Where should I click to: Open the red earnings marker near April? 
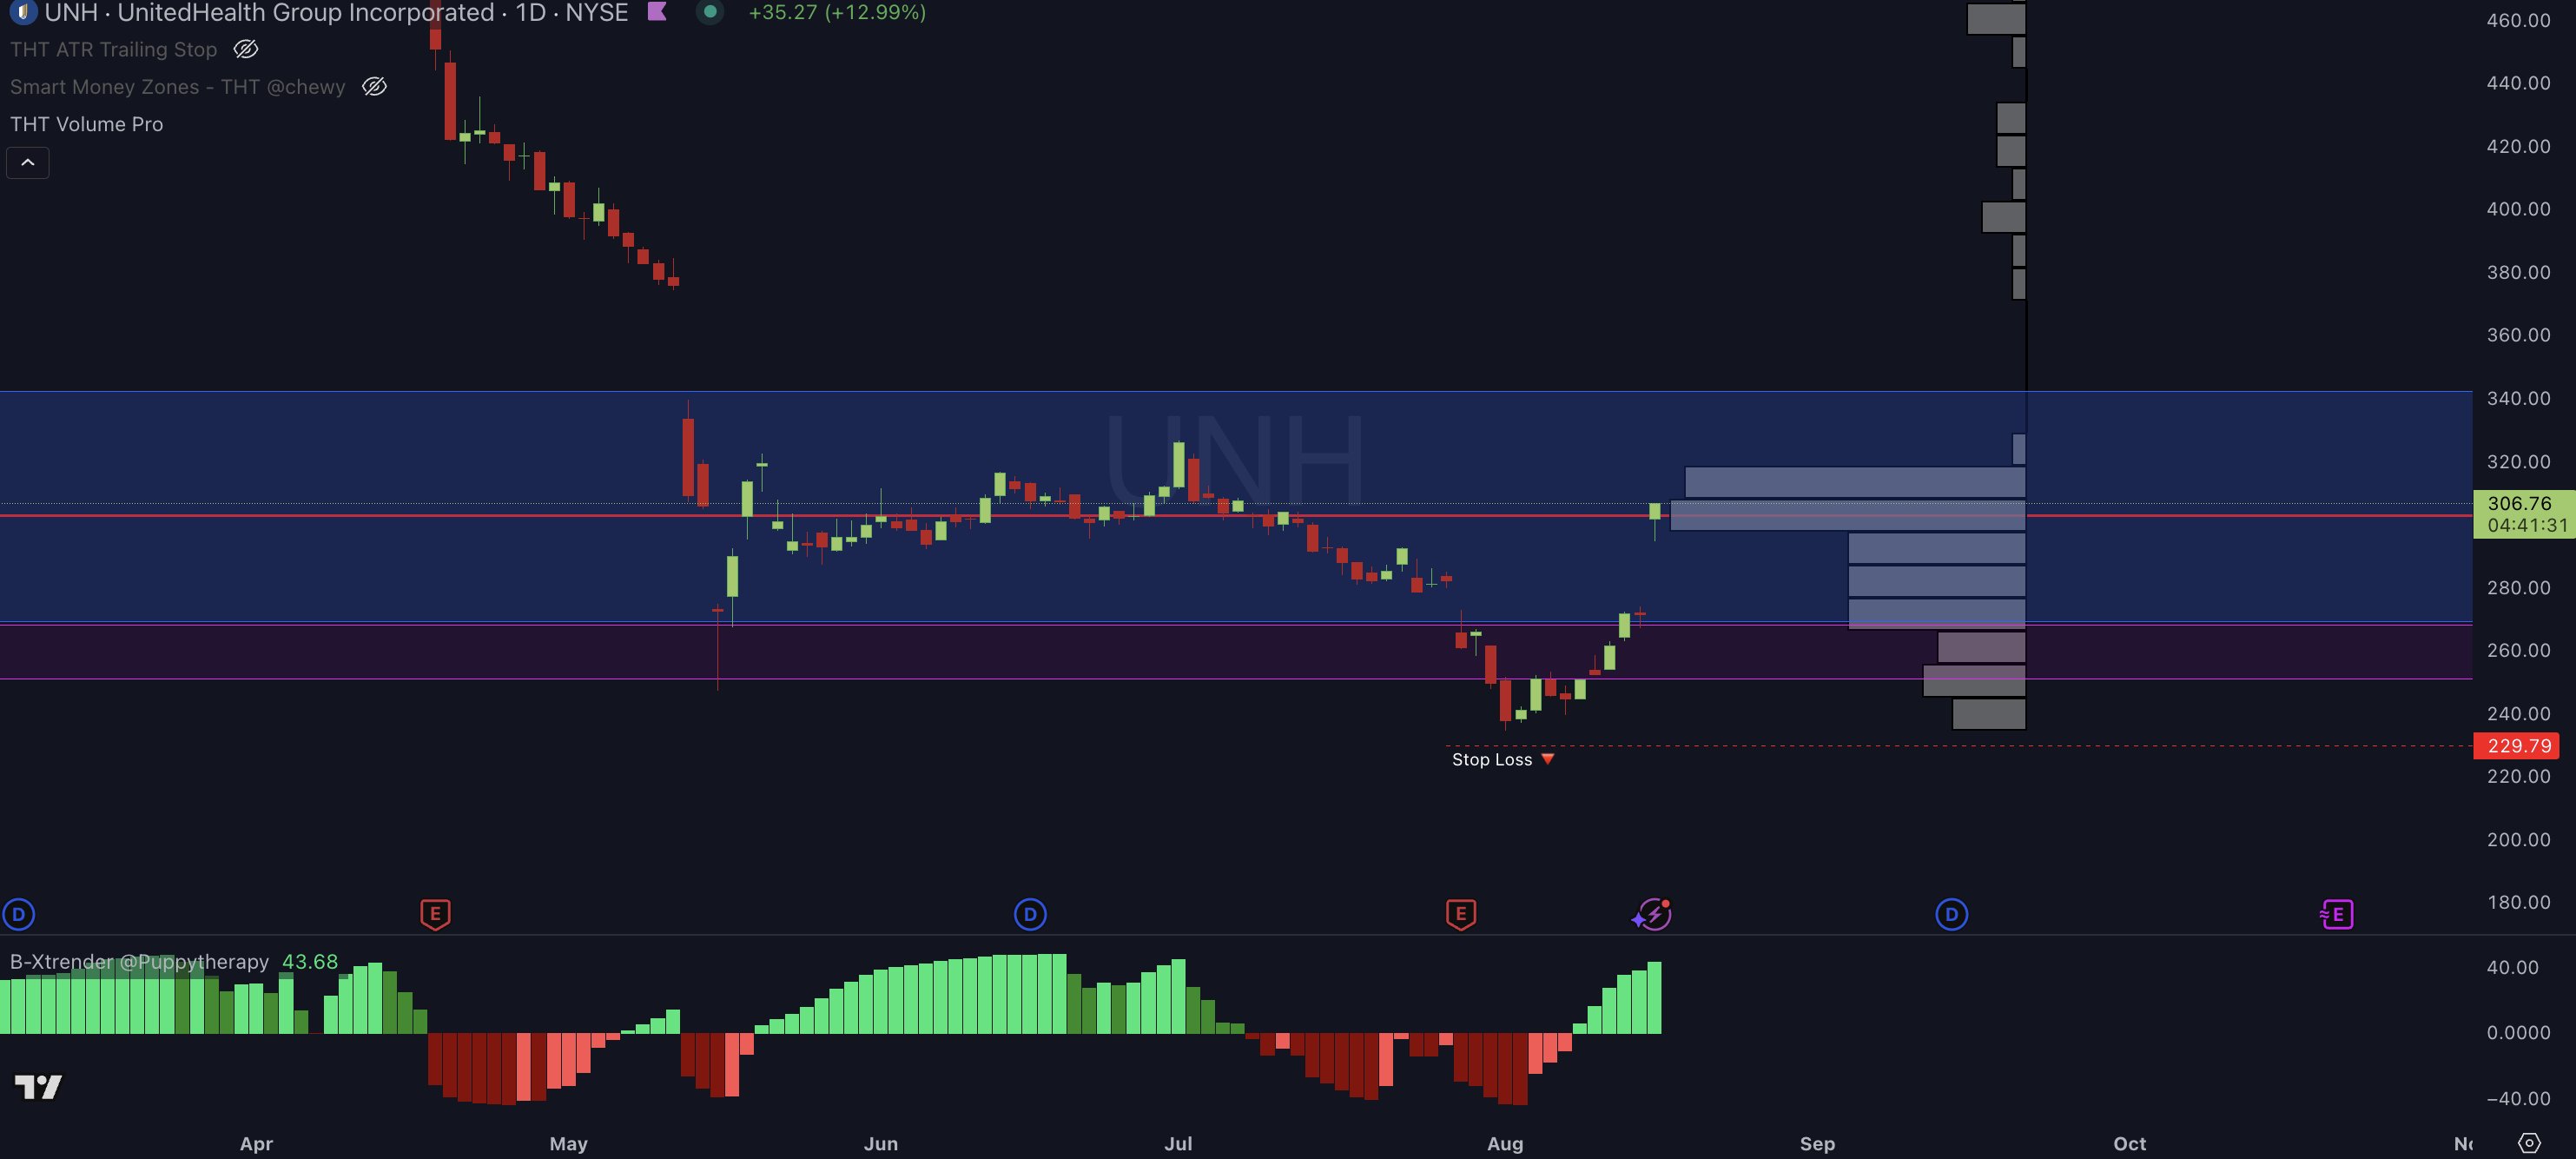coord(435,914)
